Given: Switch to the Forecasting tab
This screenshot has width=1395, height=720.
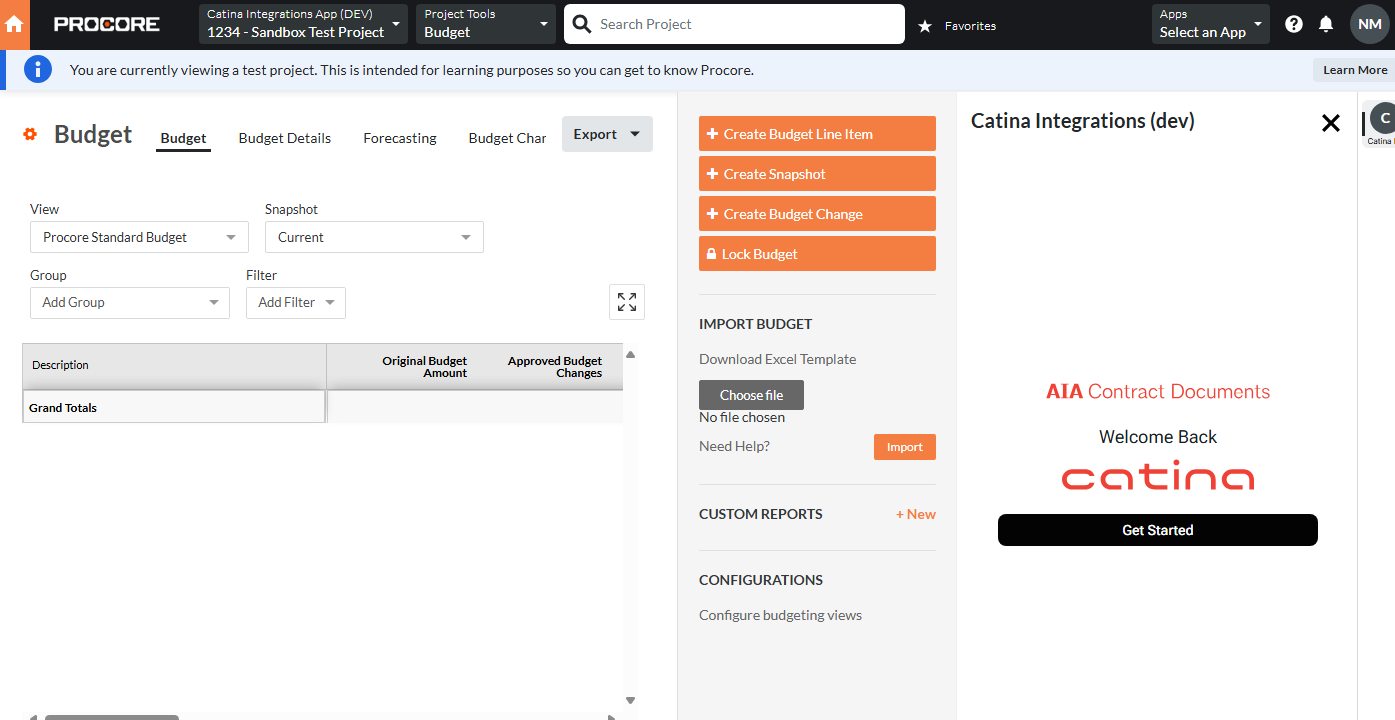Looking at the screenshot, I should click(x=400, y=138).
